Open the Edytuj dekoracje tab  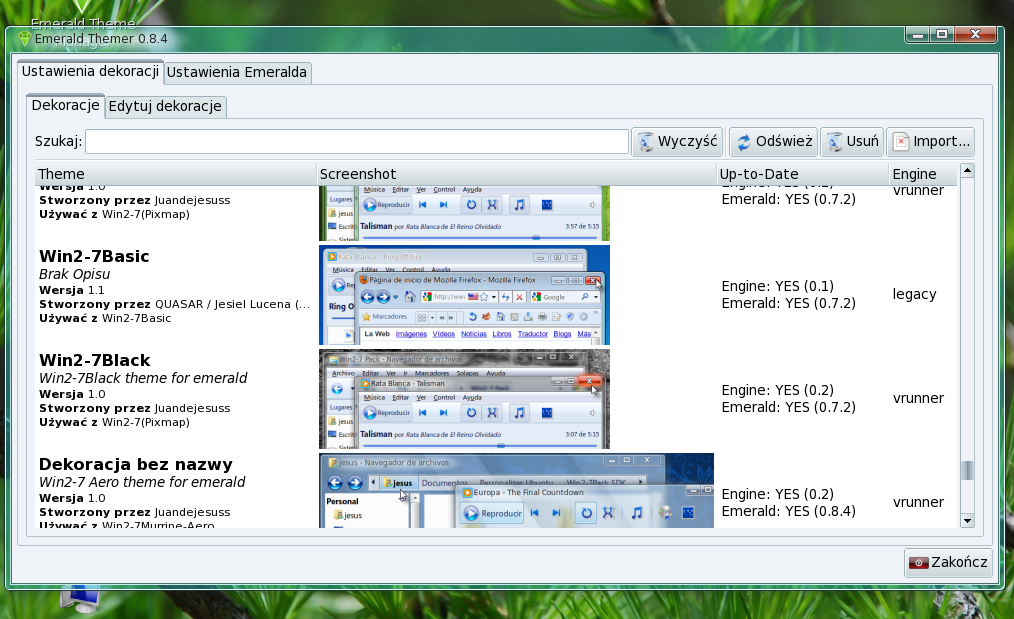click(165, 106)
